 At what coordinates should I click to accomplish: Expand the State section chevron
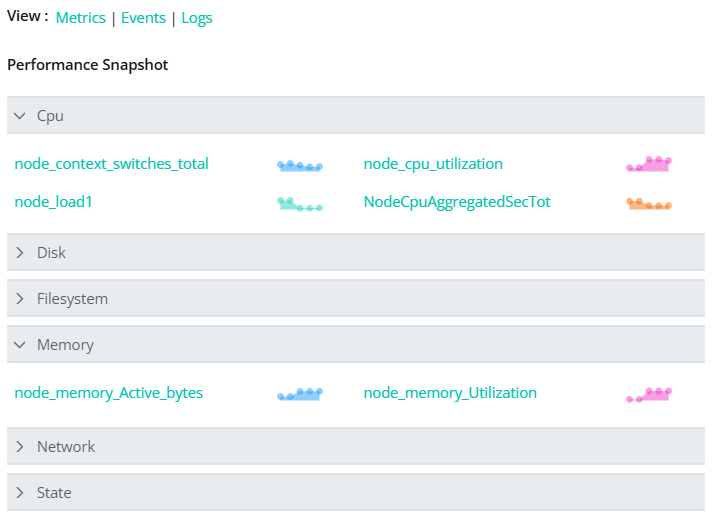20,493
